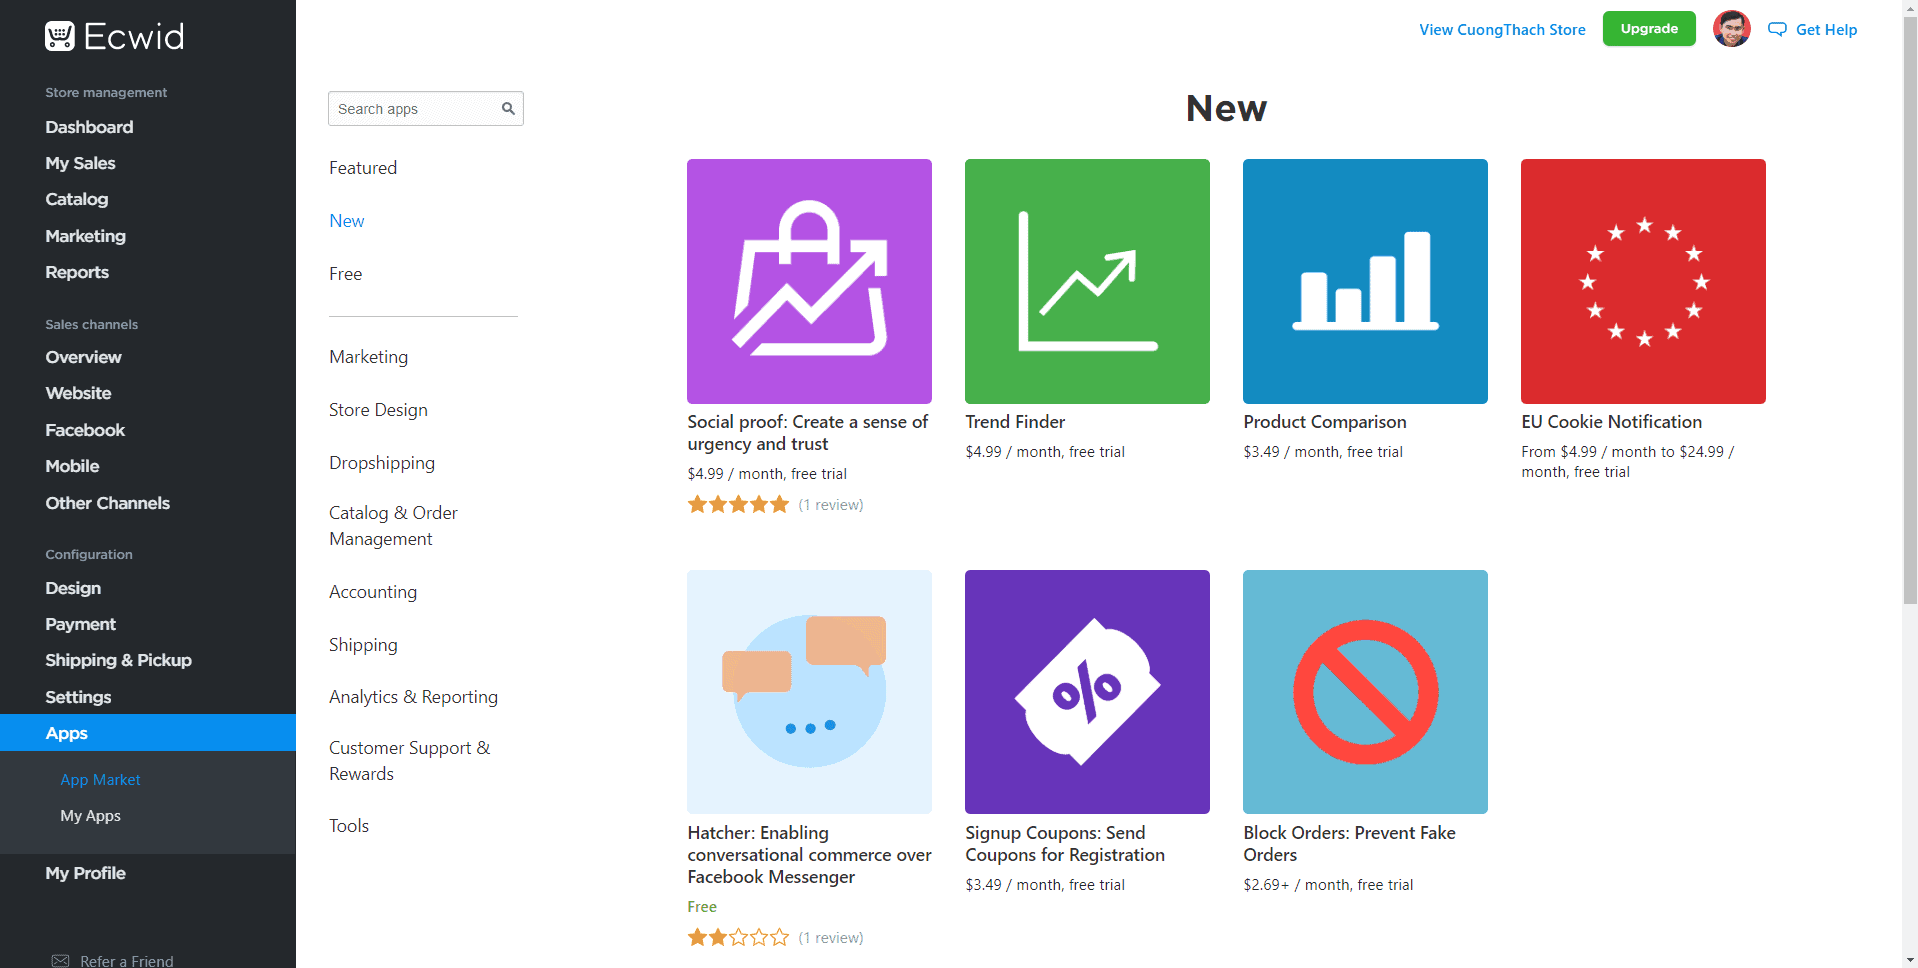Open Signup Coupons title link
Screen dimensions: 1918x968
(1065, 844)
